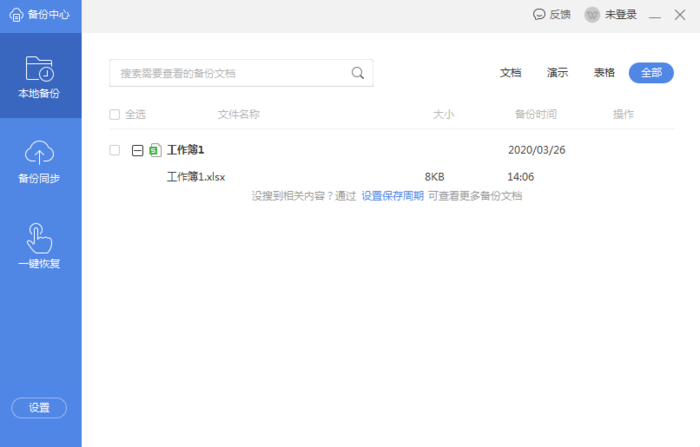Click the spreadsheet file icon of 工作簿1
Viewport: 700px width, 447px height.
[x=155, y=150]
